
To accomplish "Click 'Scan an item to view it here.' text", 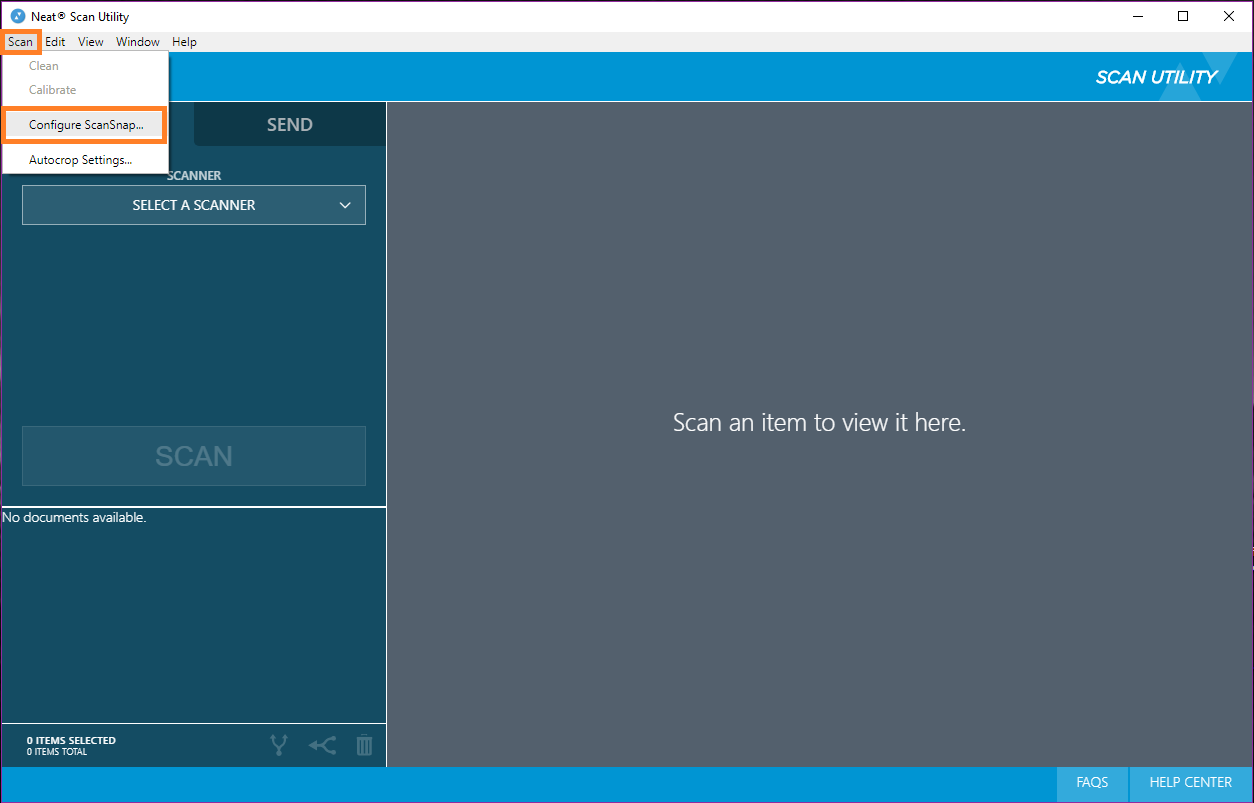I will point(820,423).
